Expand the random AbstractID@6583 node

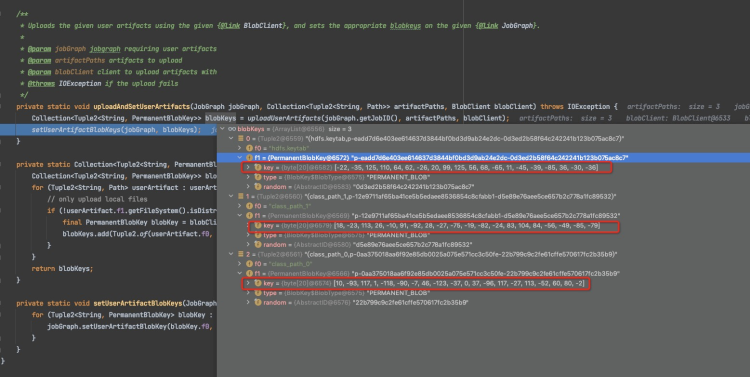click(x=248, y=187)
